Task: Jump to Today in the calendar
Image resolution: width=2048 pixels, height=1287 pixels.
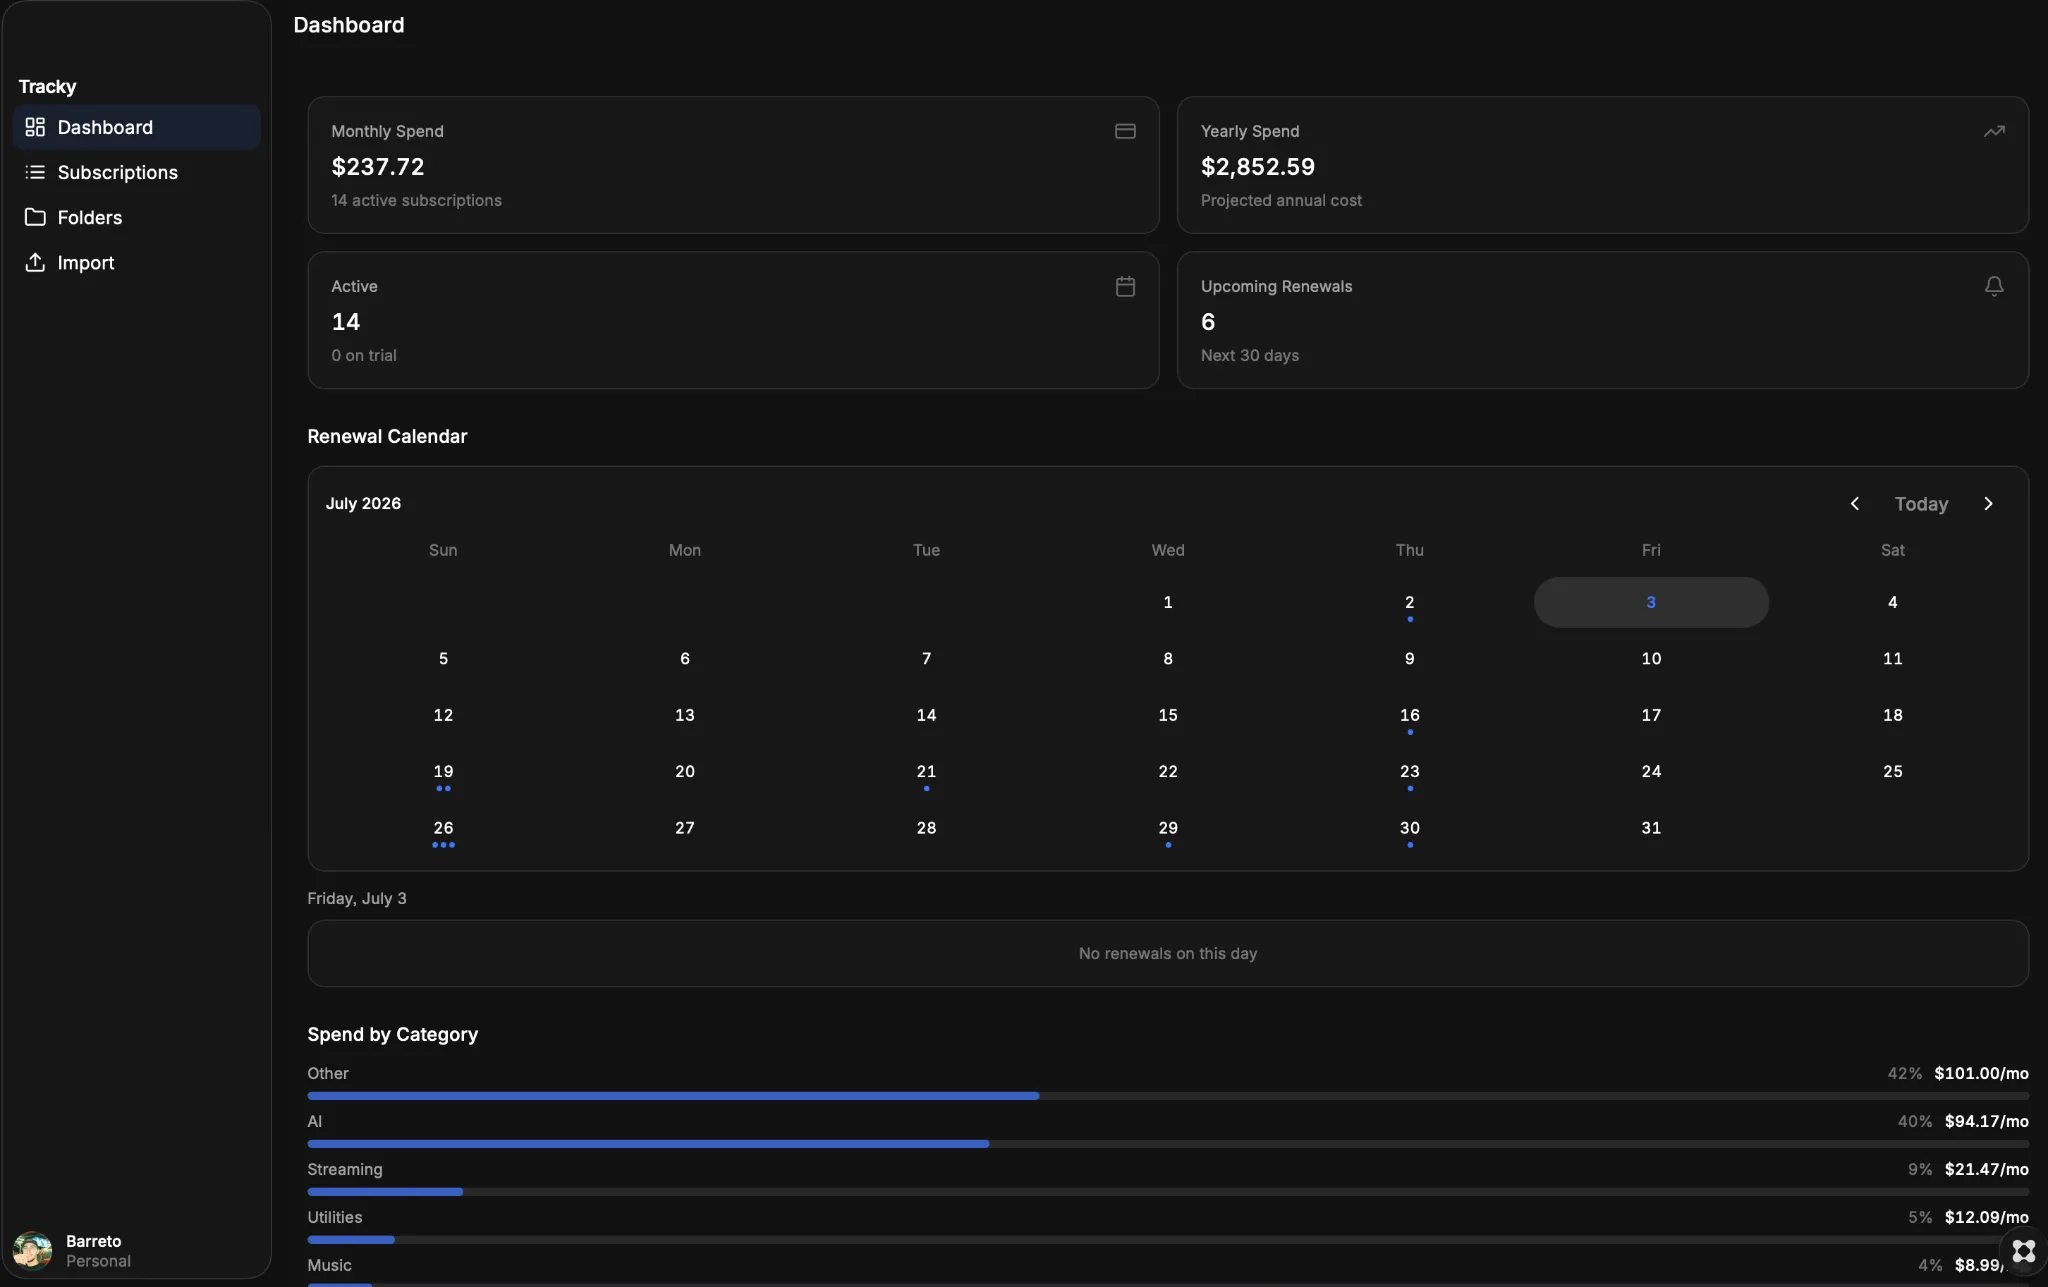Action: (x=1921, y=504)
